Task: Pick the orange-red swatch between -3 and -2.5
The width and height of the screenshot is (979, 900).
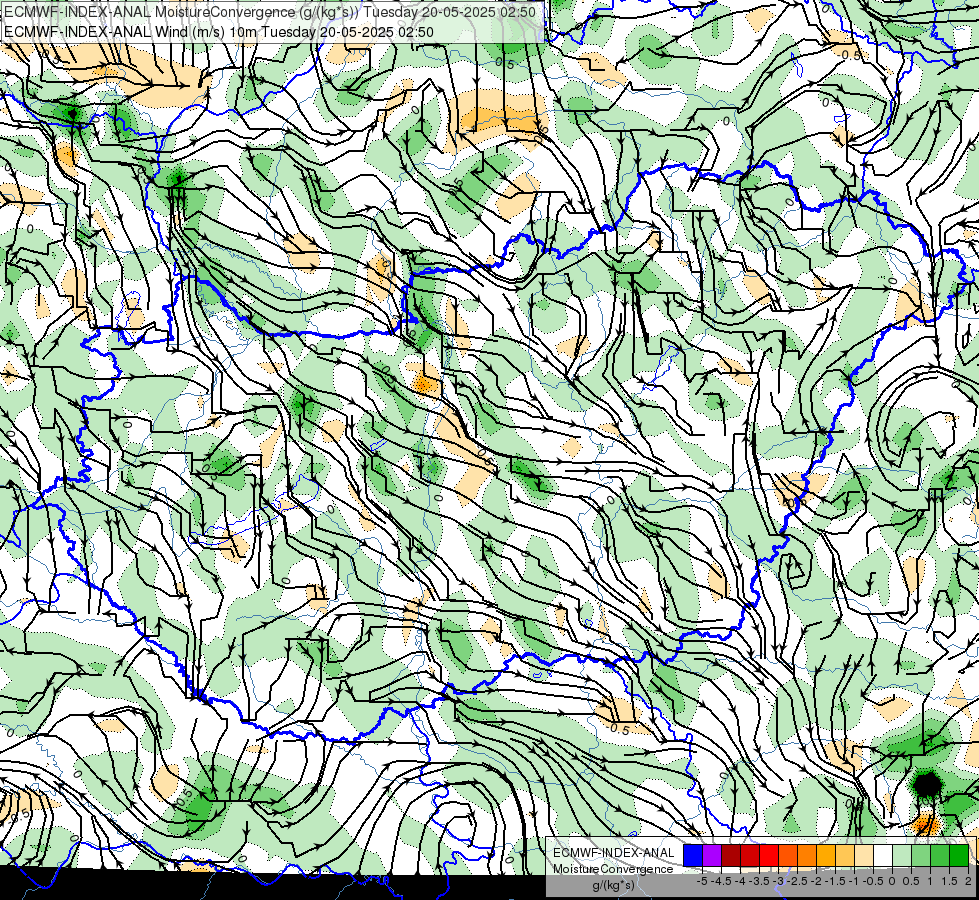Action: coord(788,855)
